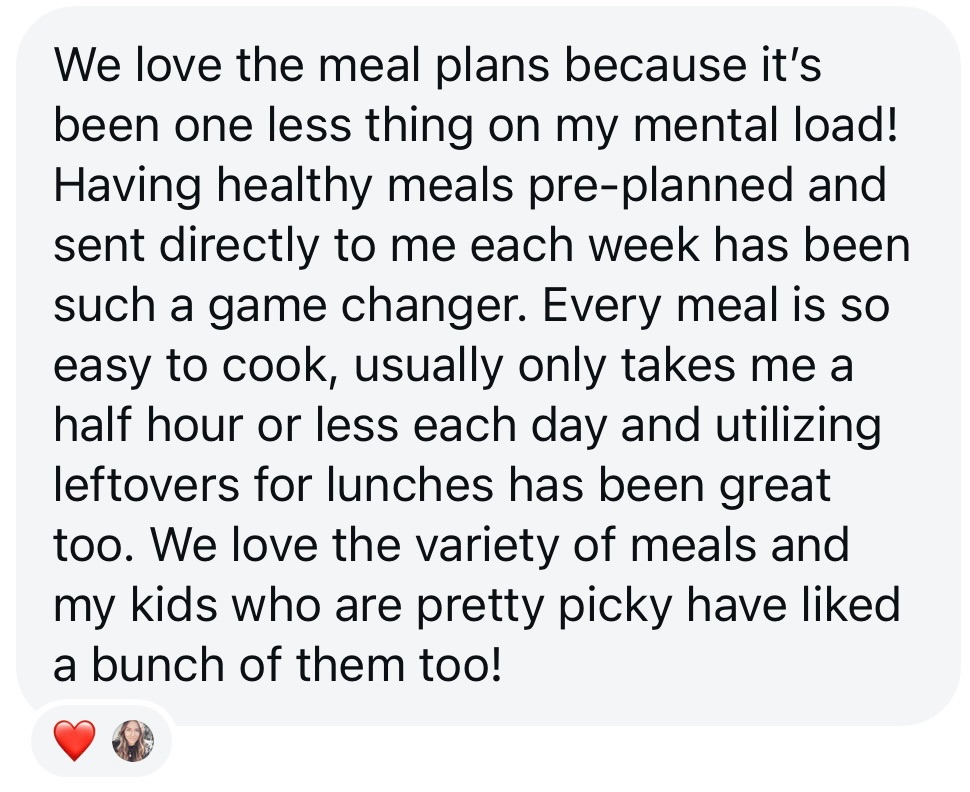Click the word "kids" in the message

[174, 605]
